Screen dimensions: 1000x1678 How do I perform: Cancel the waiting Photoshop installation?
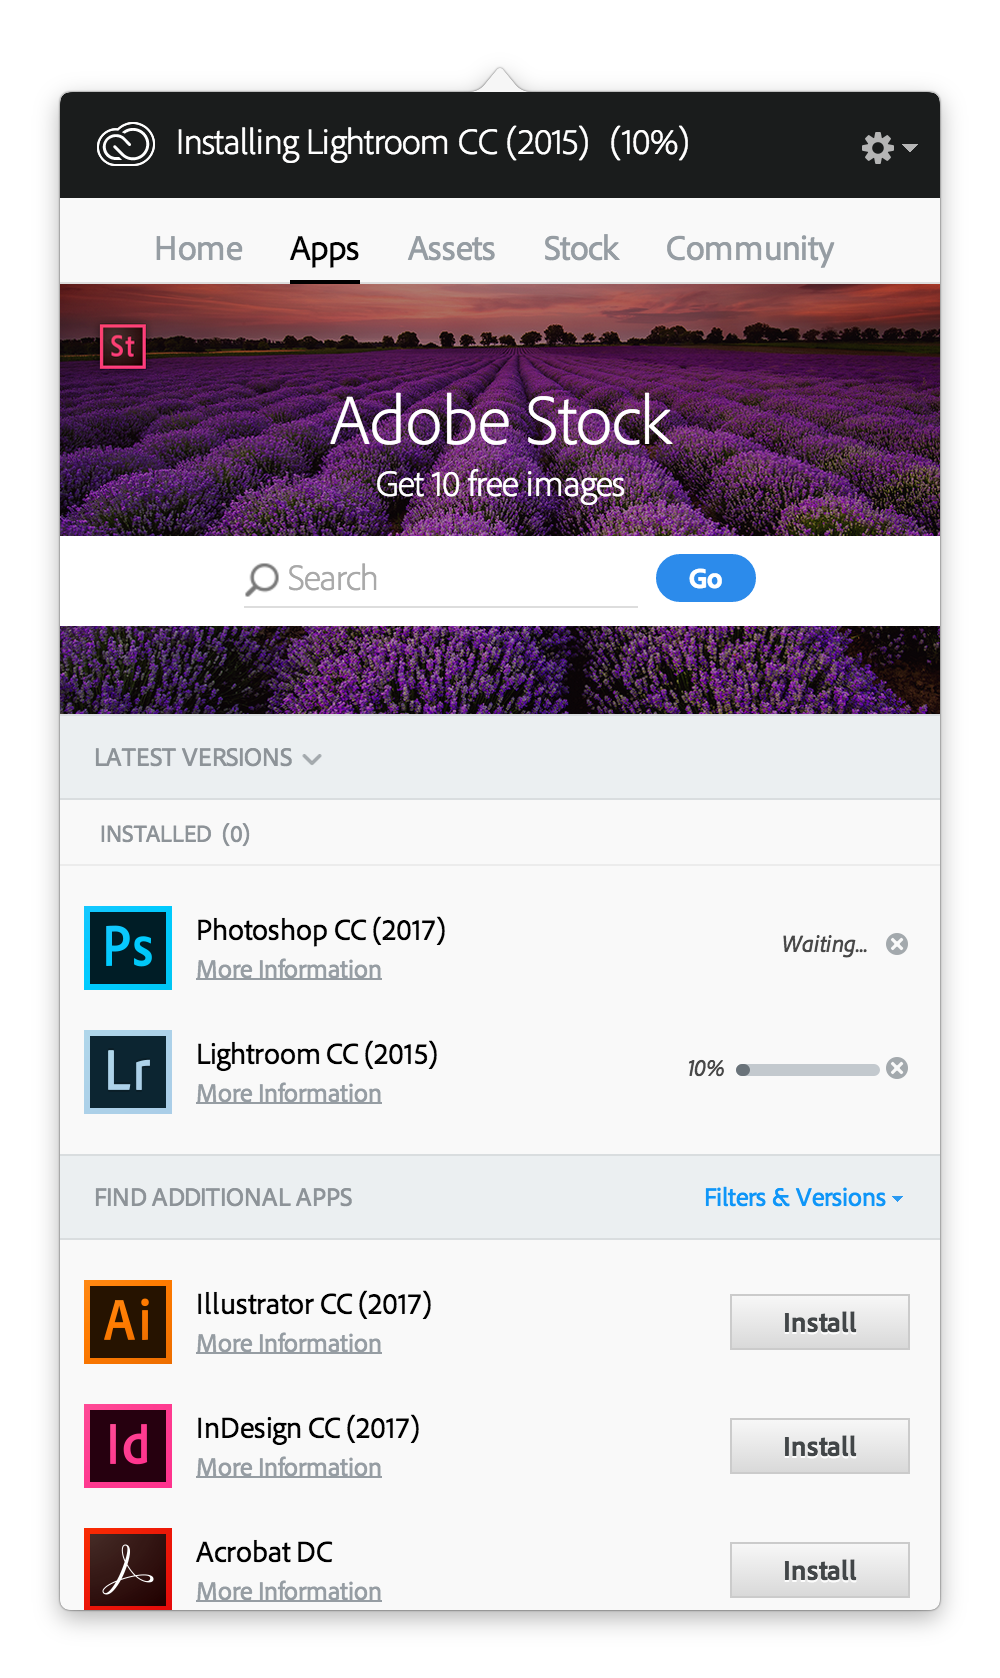(897, 944)
